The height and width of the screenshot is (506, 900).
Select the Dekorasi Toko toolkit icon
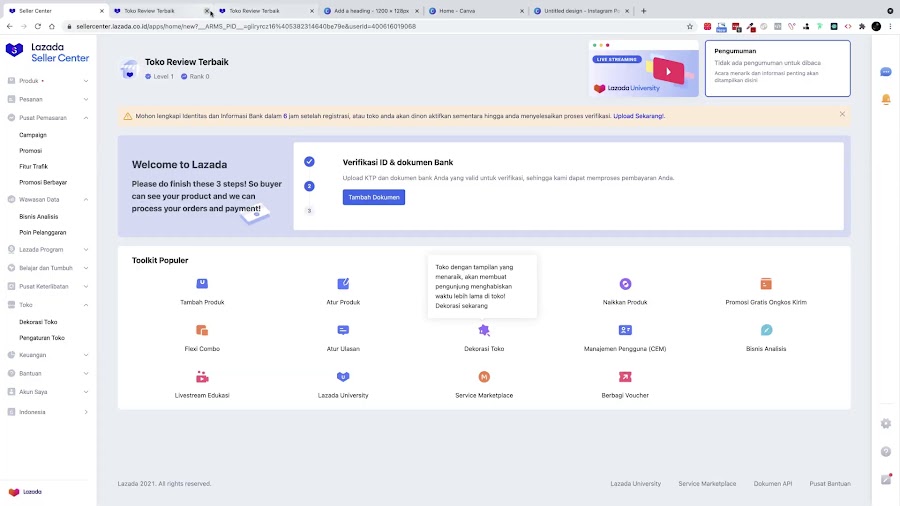point(484,330)
